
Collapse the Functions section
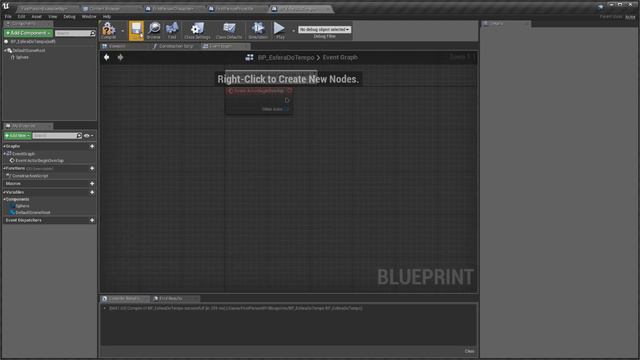(4, 168)
